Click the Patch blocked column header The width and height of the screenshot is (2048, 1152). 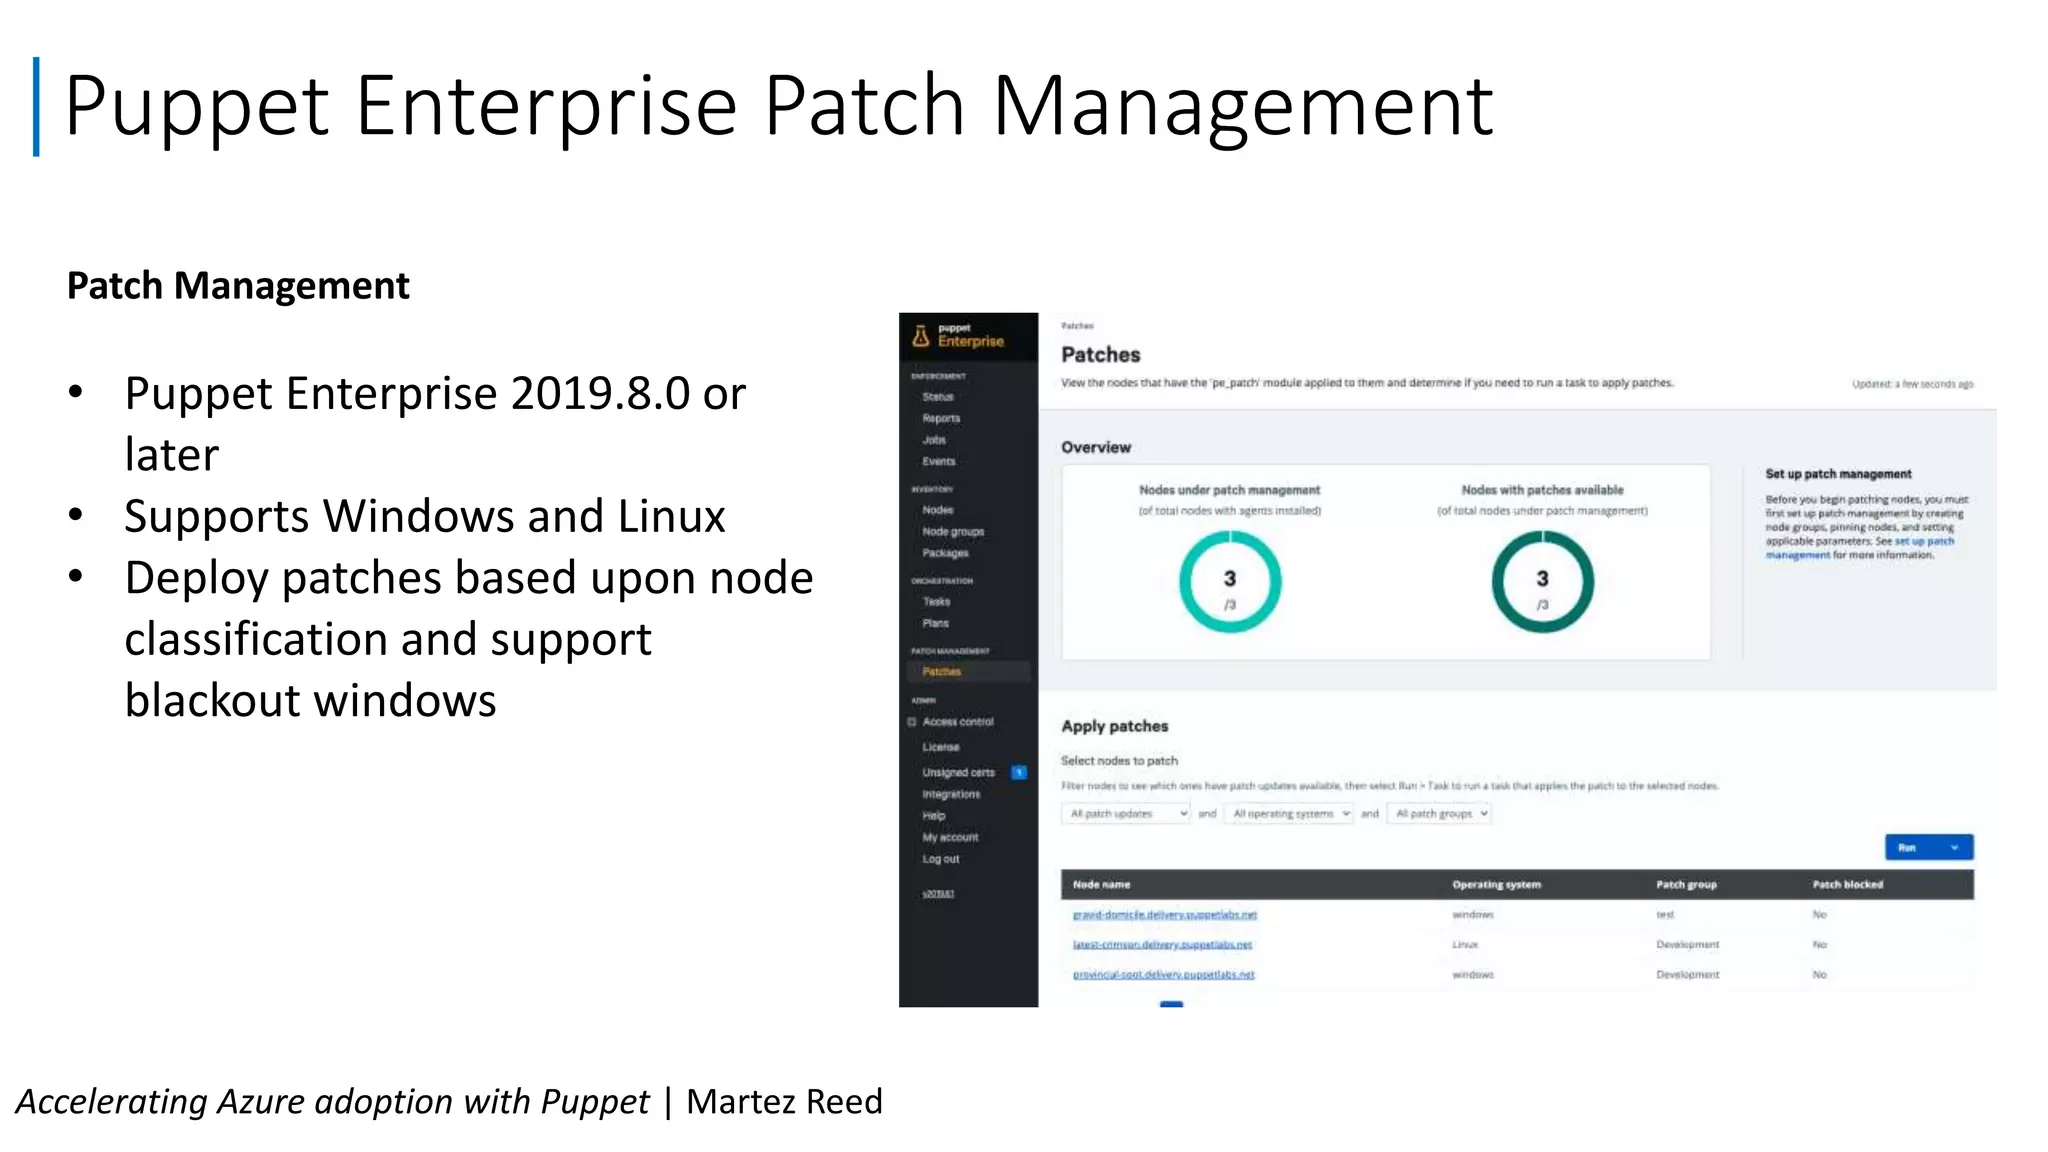point(1847,885)
